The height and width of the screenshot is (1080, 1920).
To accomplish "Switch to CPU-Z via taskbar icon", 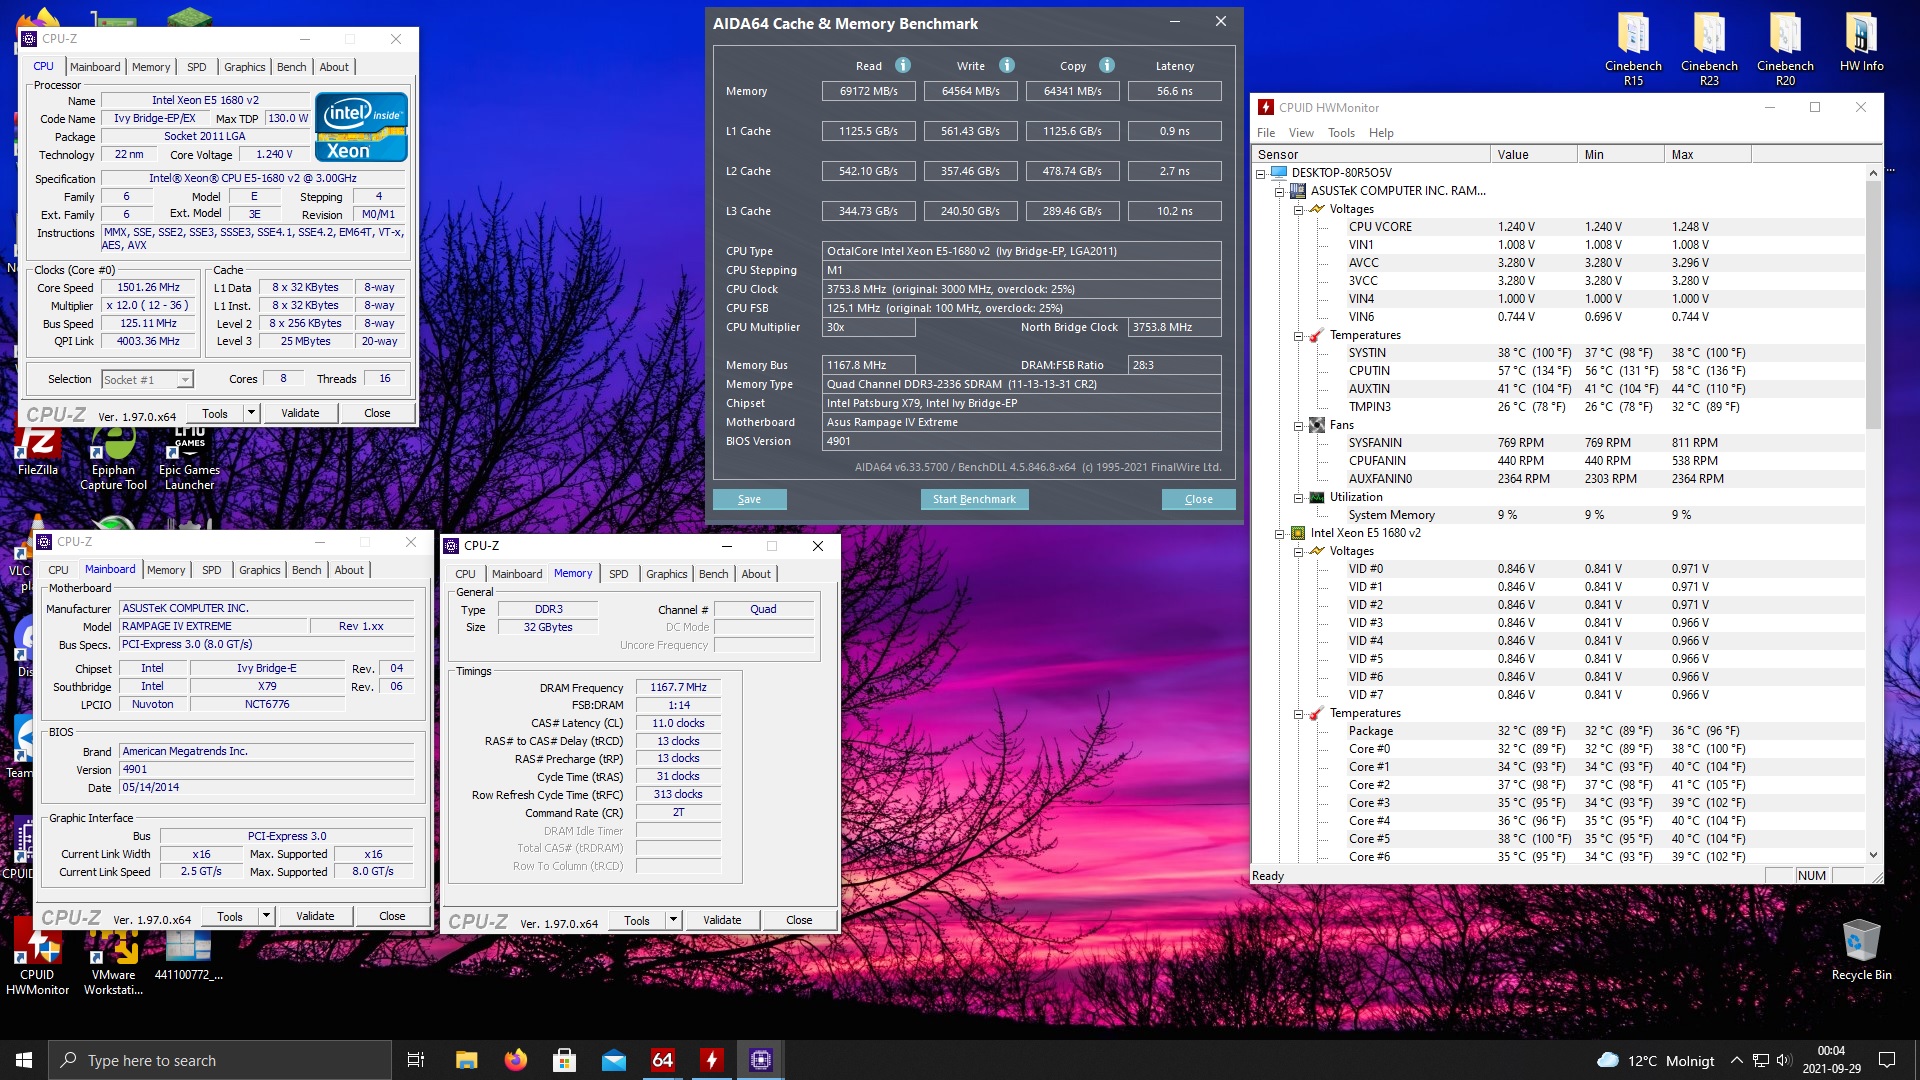I will coord(760,1060).
